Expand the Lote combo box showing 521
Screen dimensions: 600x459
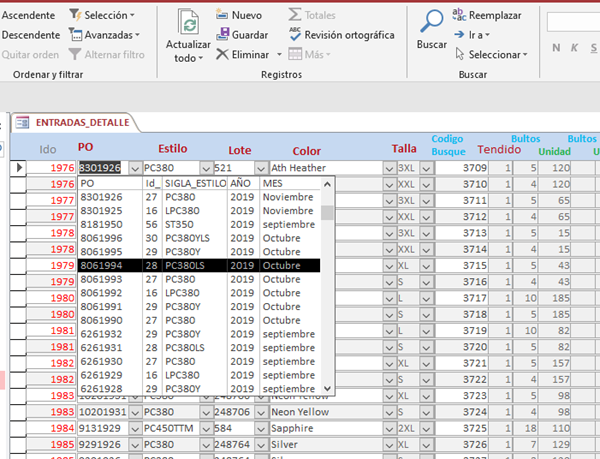[x=261, y=168]
